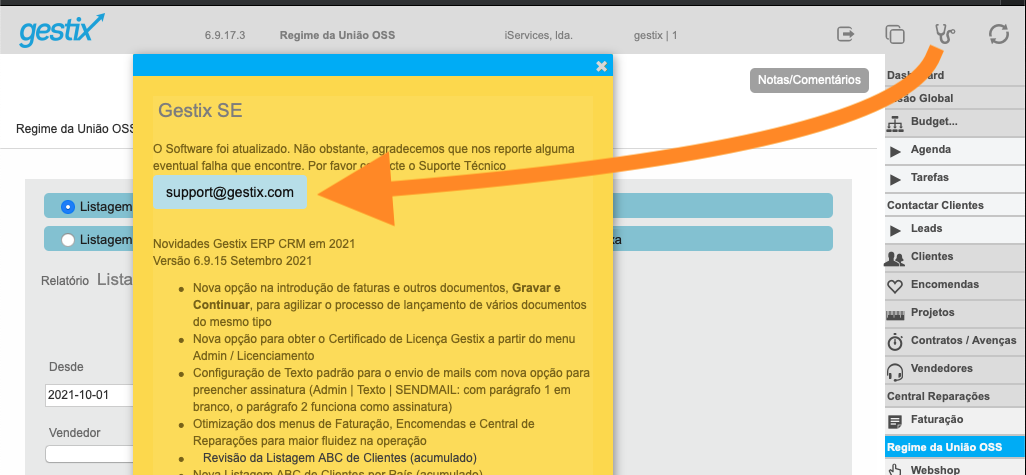
Task: Click version number 6.9.17.3 in header
Action: [224, 35]
